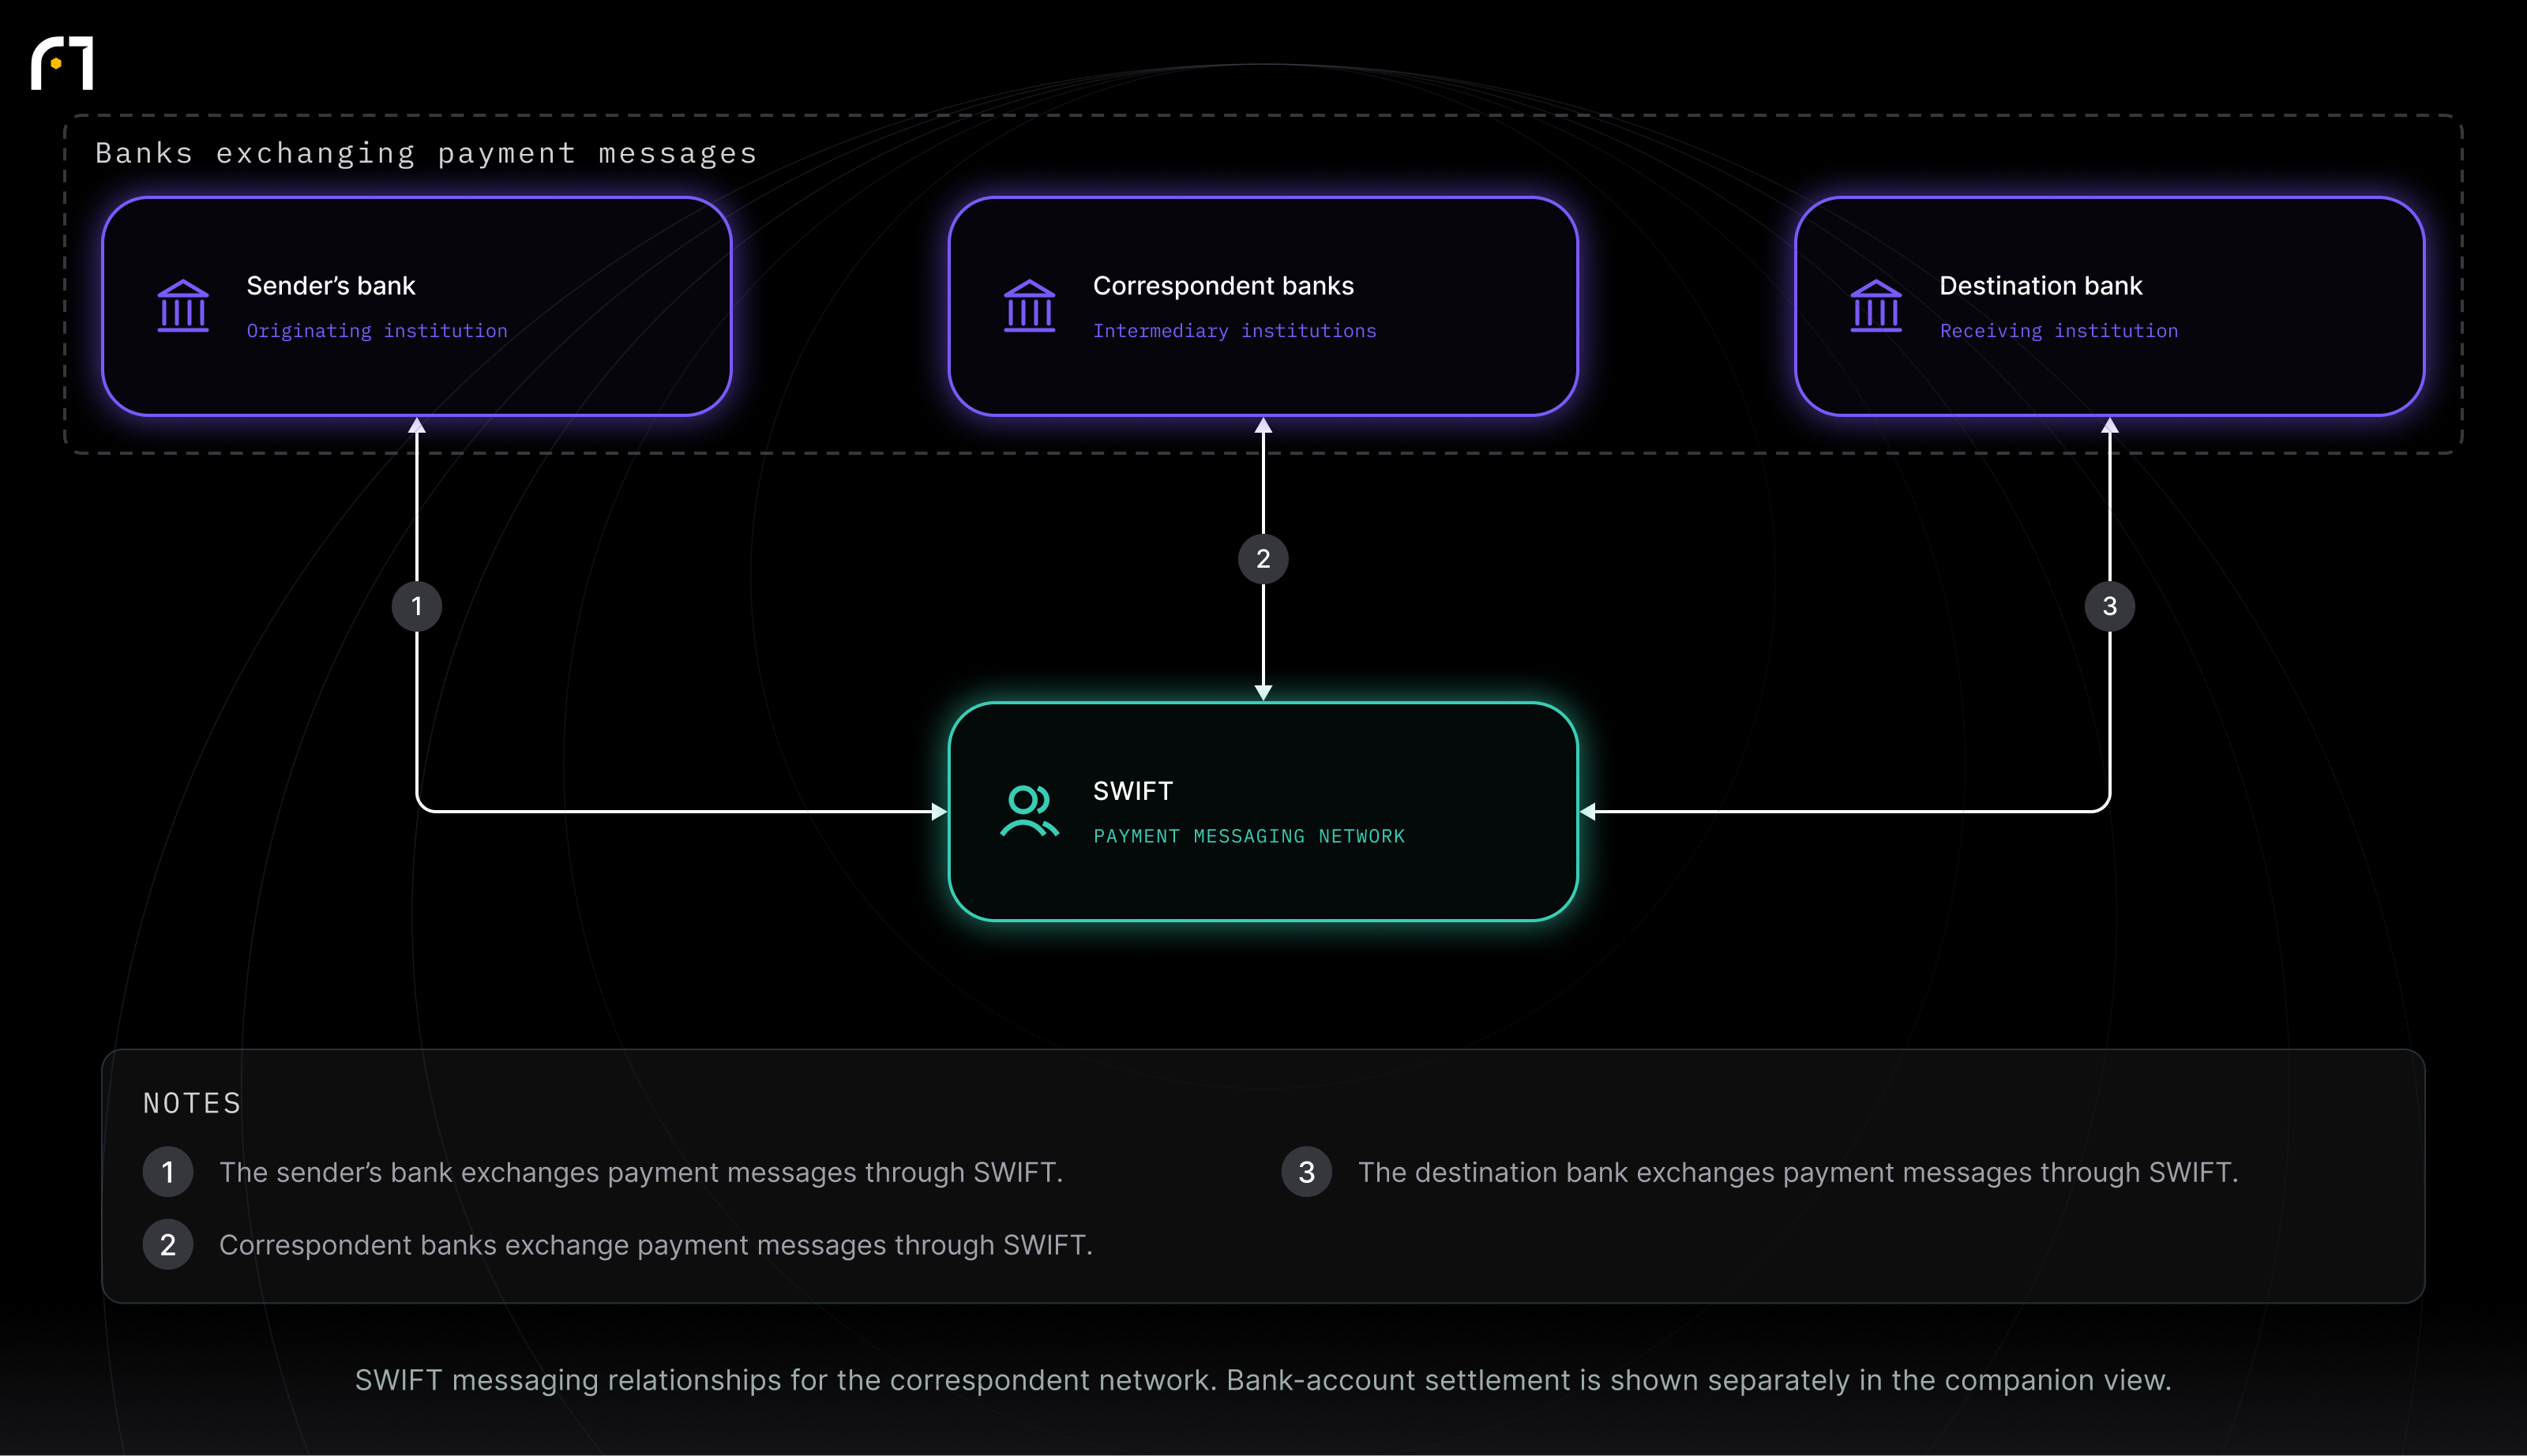
Task: Click the note about correspondent banks
Action: pyautogui.click(x=656, y=1245)
